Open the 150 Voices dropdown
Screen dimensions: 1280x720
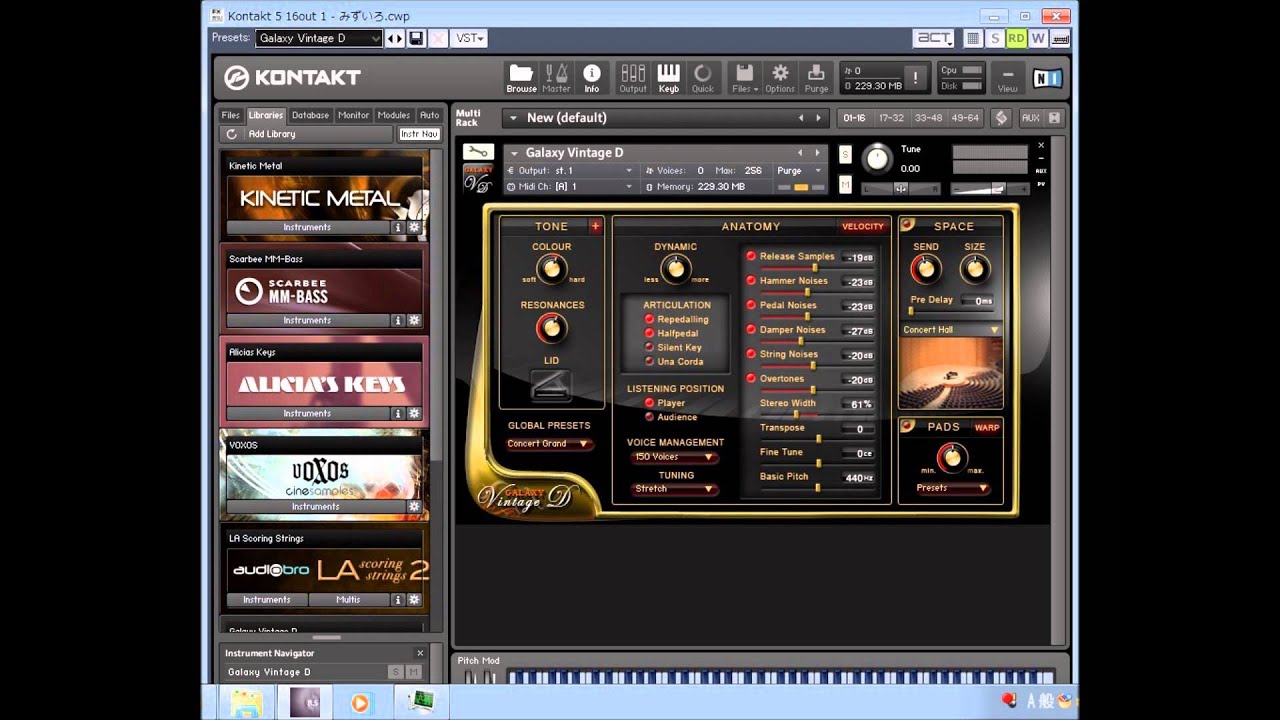click(675, 457)
